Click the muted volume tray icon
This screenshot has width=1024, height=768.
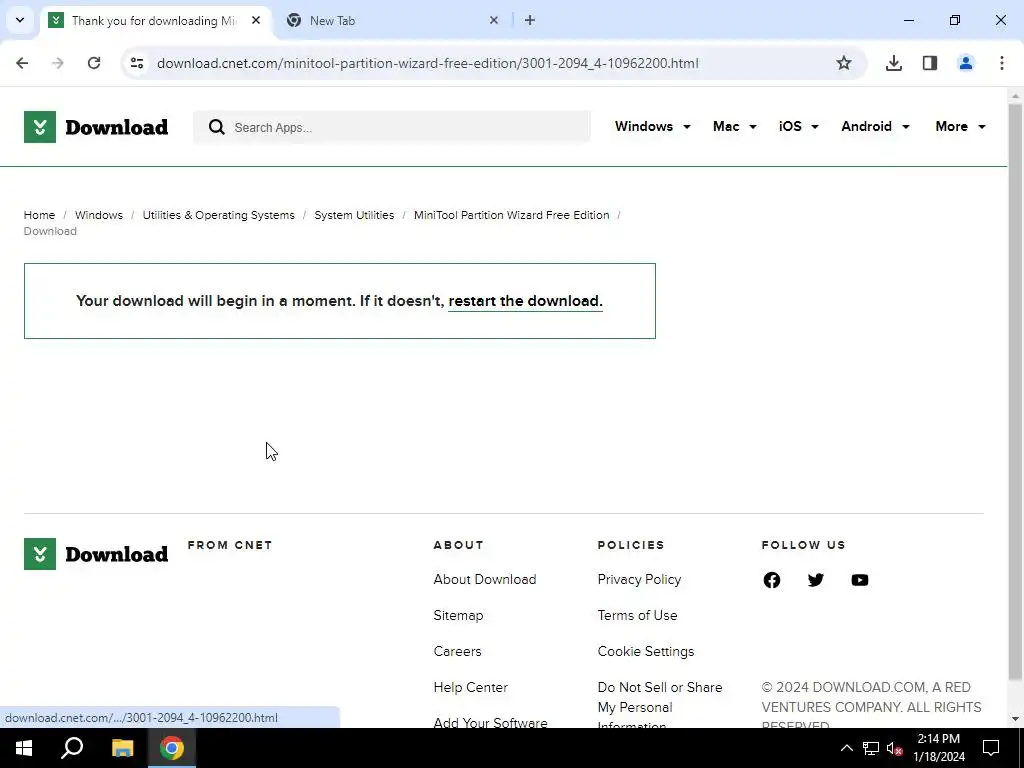coord(895,748)
